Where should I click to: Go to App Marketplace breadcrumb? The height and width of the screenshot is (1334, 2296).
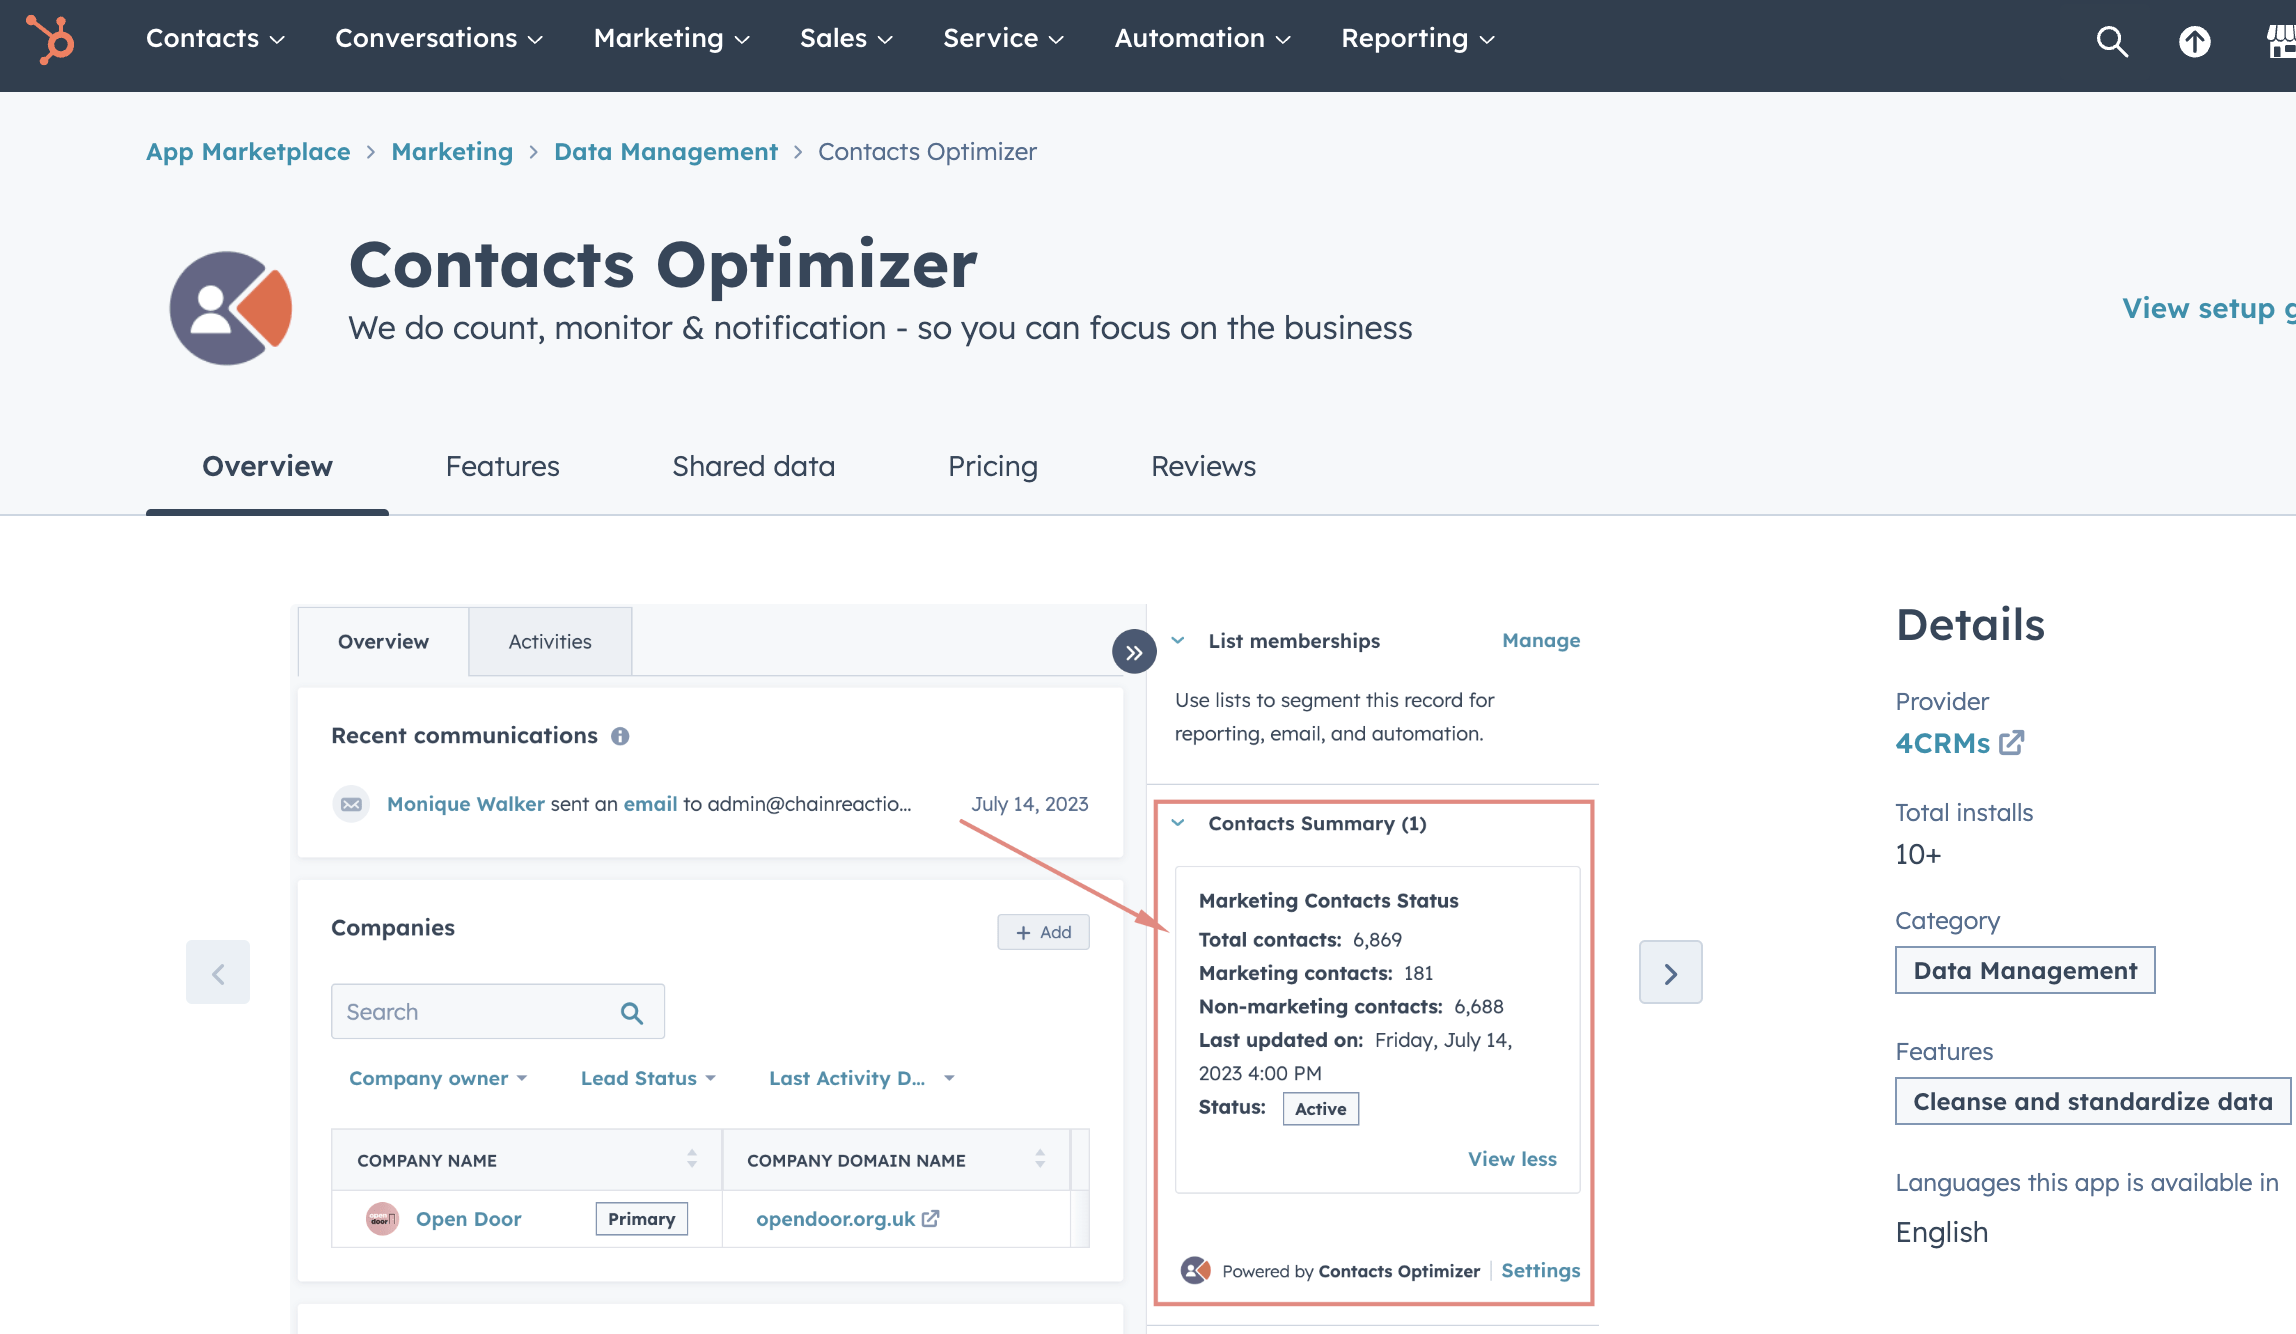tap(248, 152)
